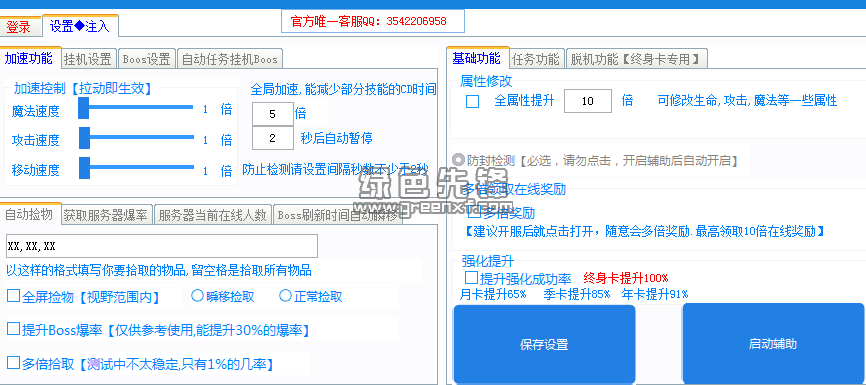Open the 加速功能 tab
Image resolution: width=866 pixels, height=385 pixels.
(x=29, y=57)
